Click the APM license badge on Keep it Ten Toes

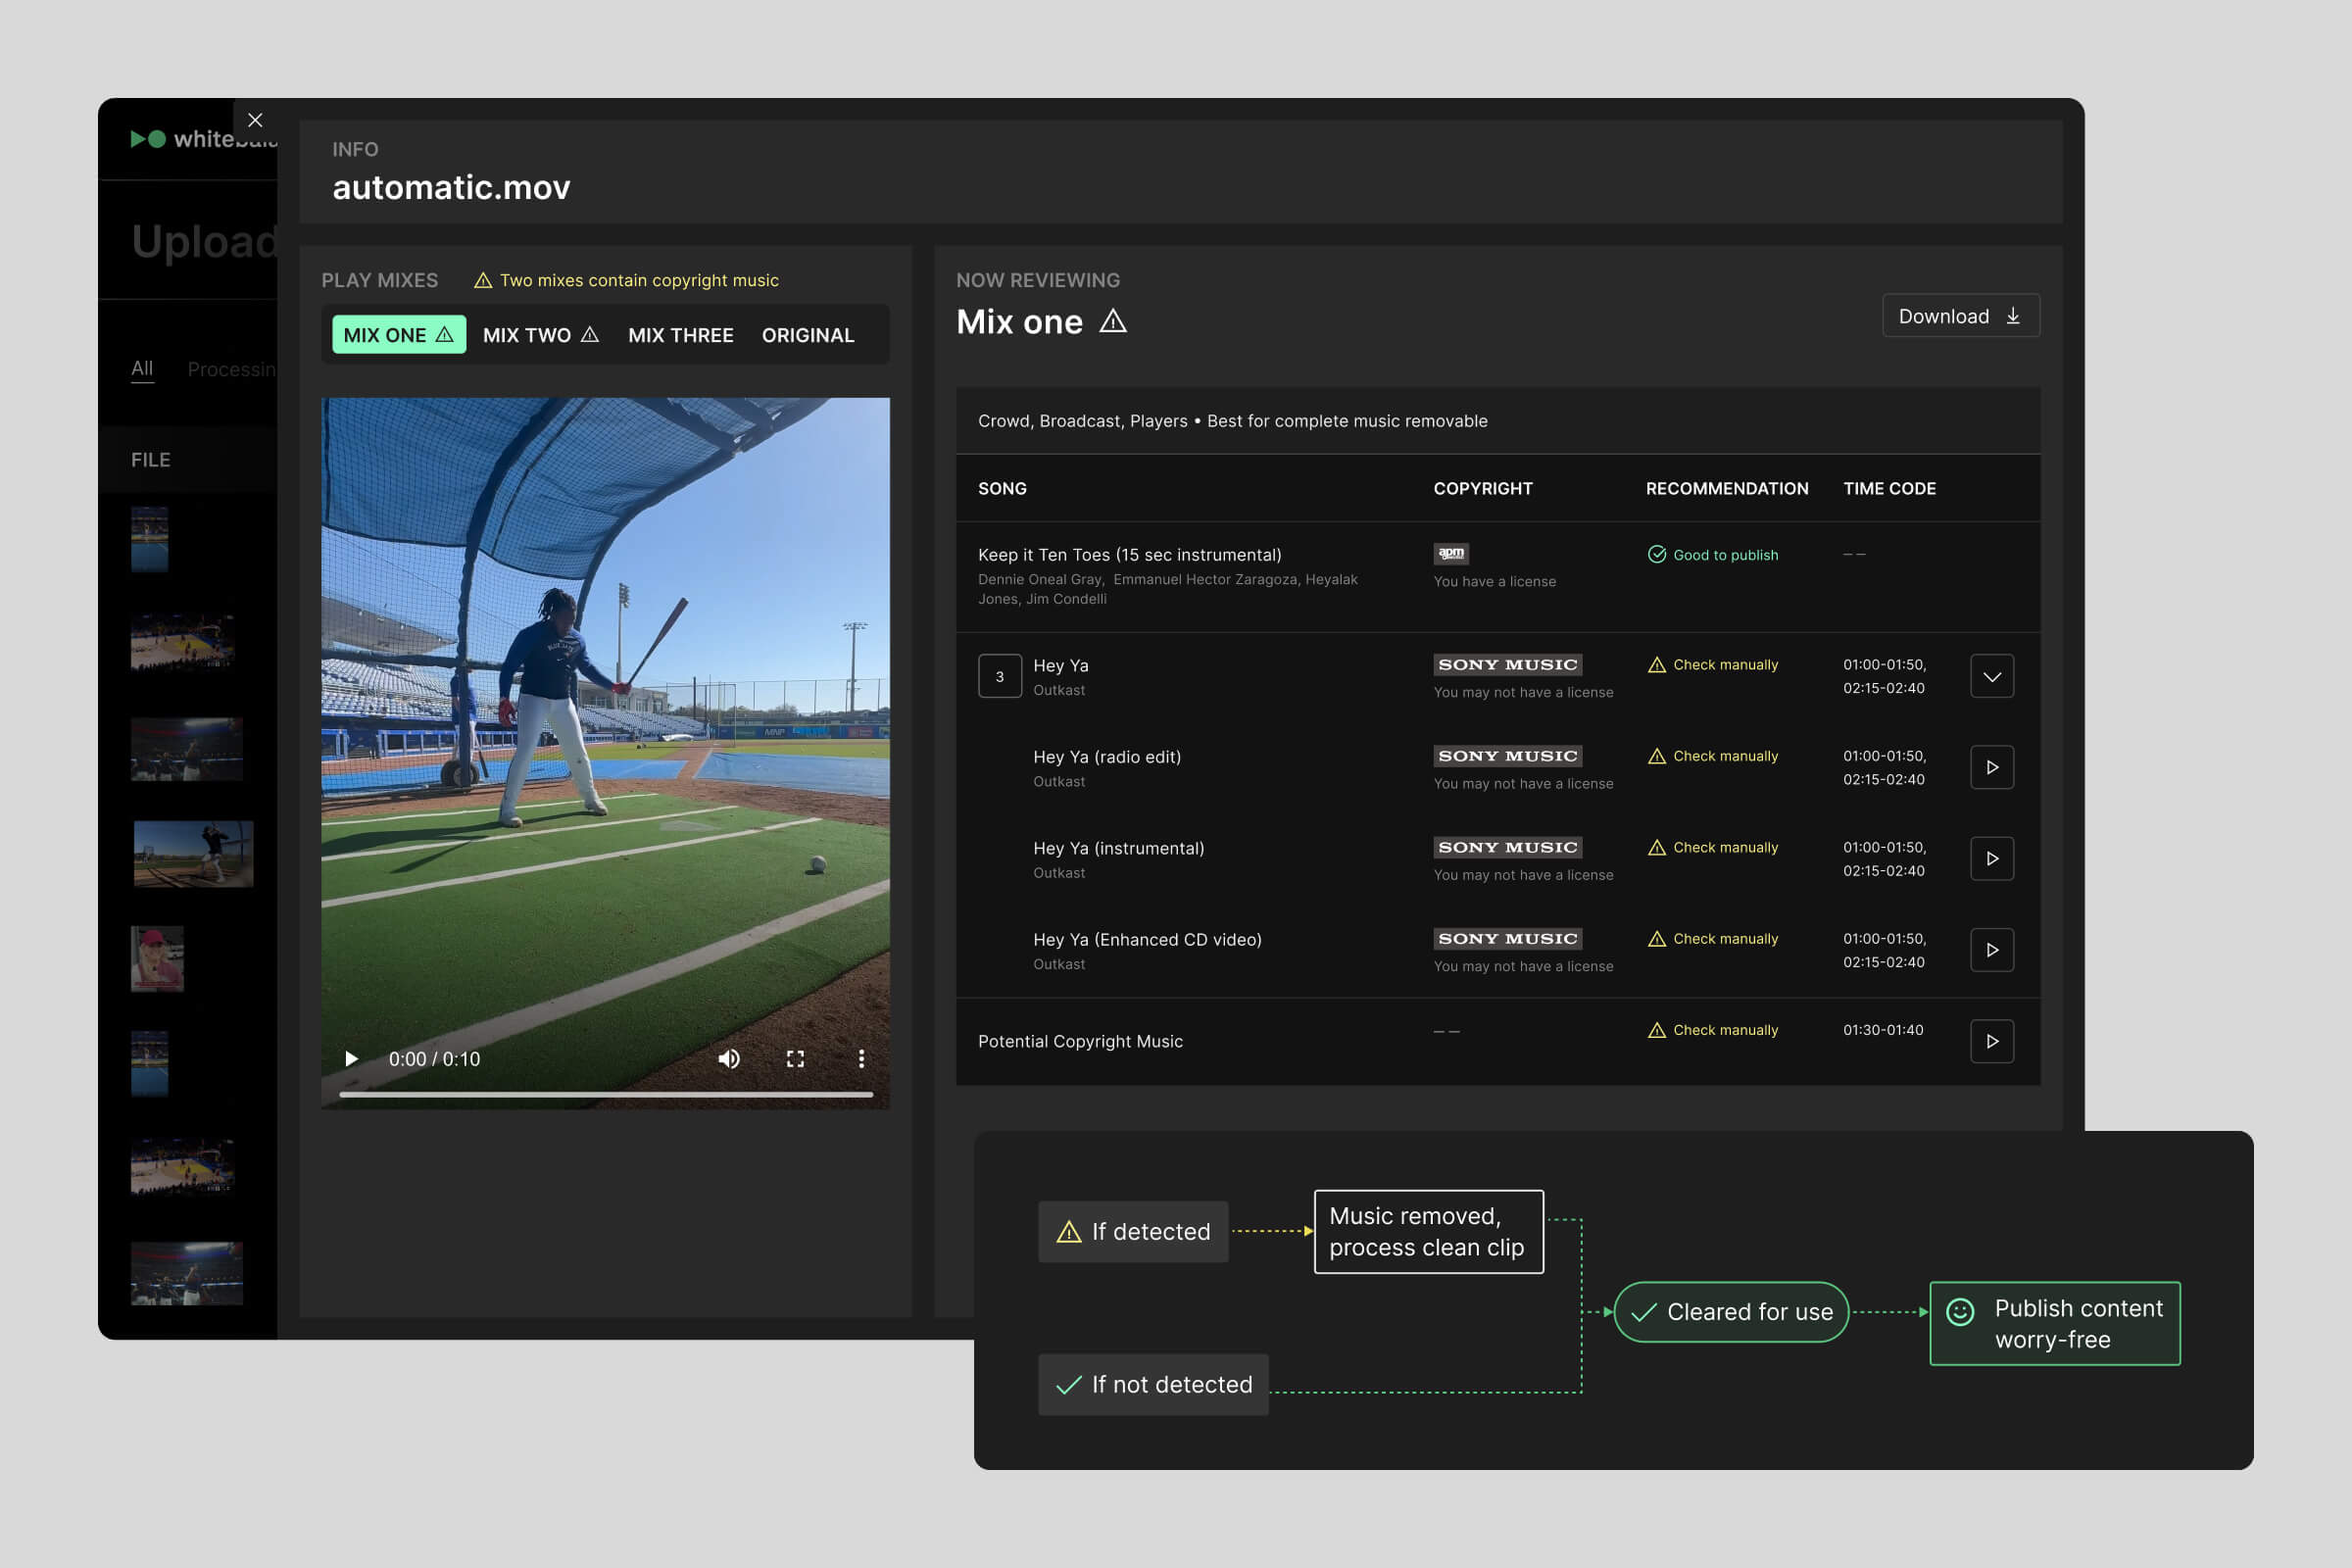point(1450,554)
